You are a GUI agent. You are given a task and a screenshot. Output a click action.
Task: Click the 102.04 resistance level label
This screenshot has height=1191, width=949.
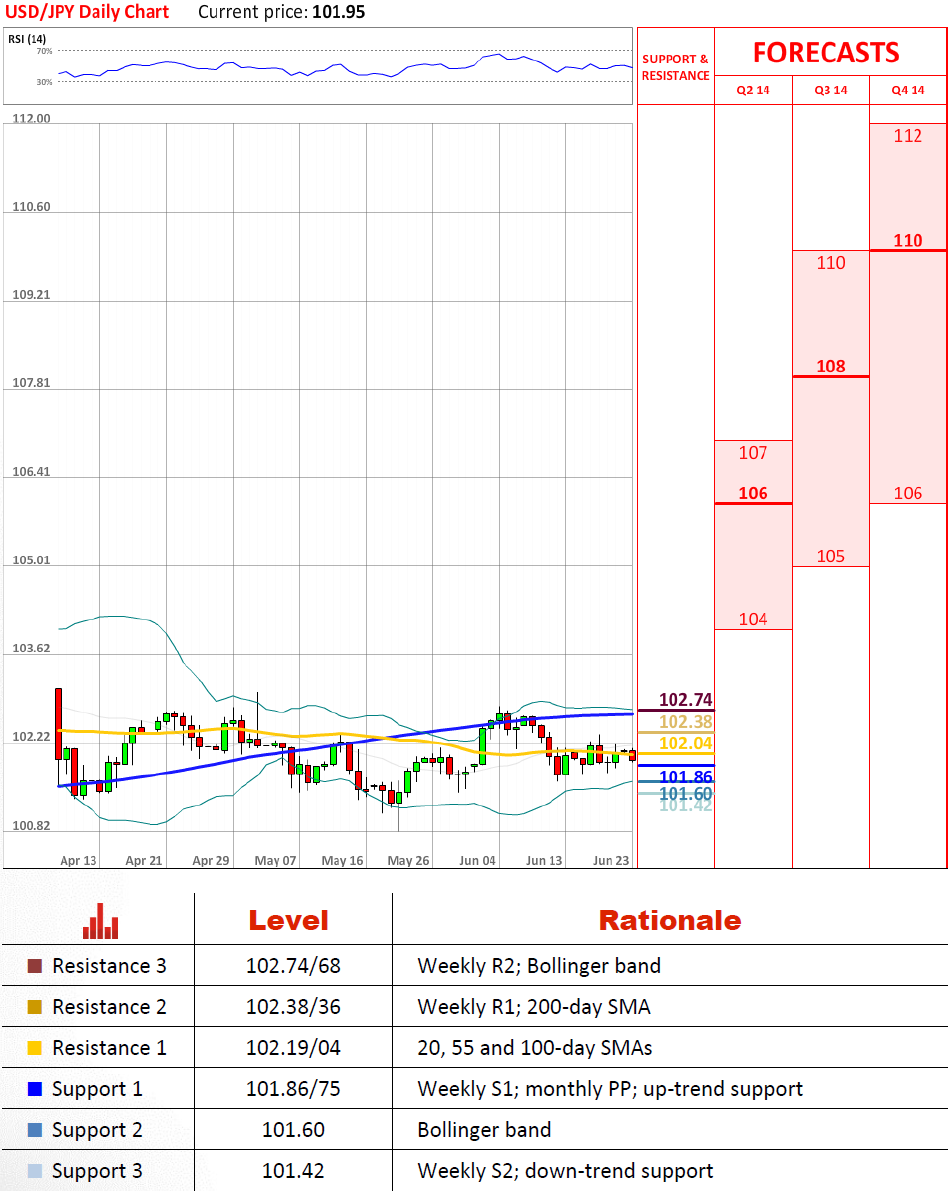pyautogui.click(x=685, y=743)
